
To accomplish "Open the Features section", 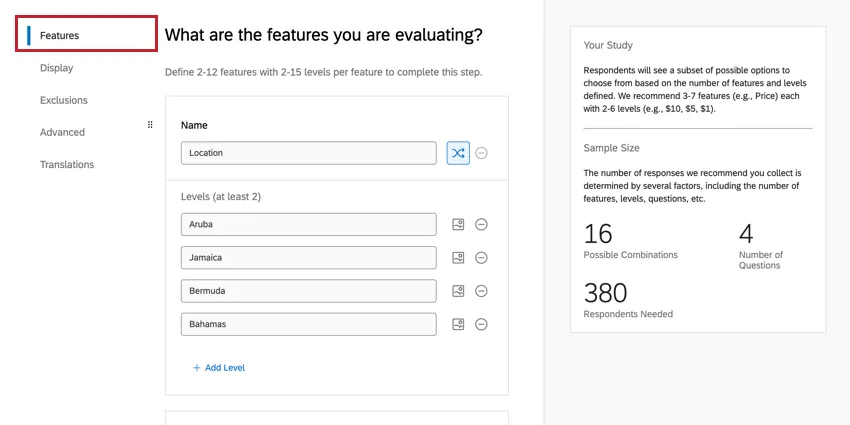I will pyautogui.click(x=60, y=36).
